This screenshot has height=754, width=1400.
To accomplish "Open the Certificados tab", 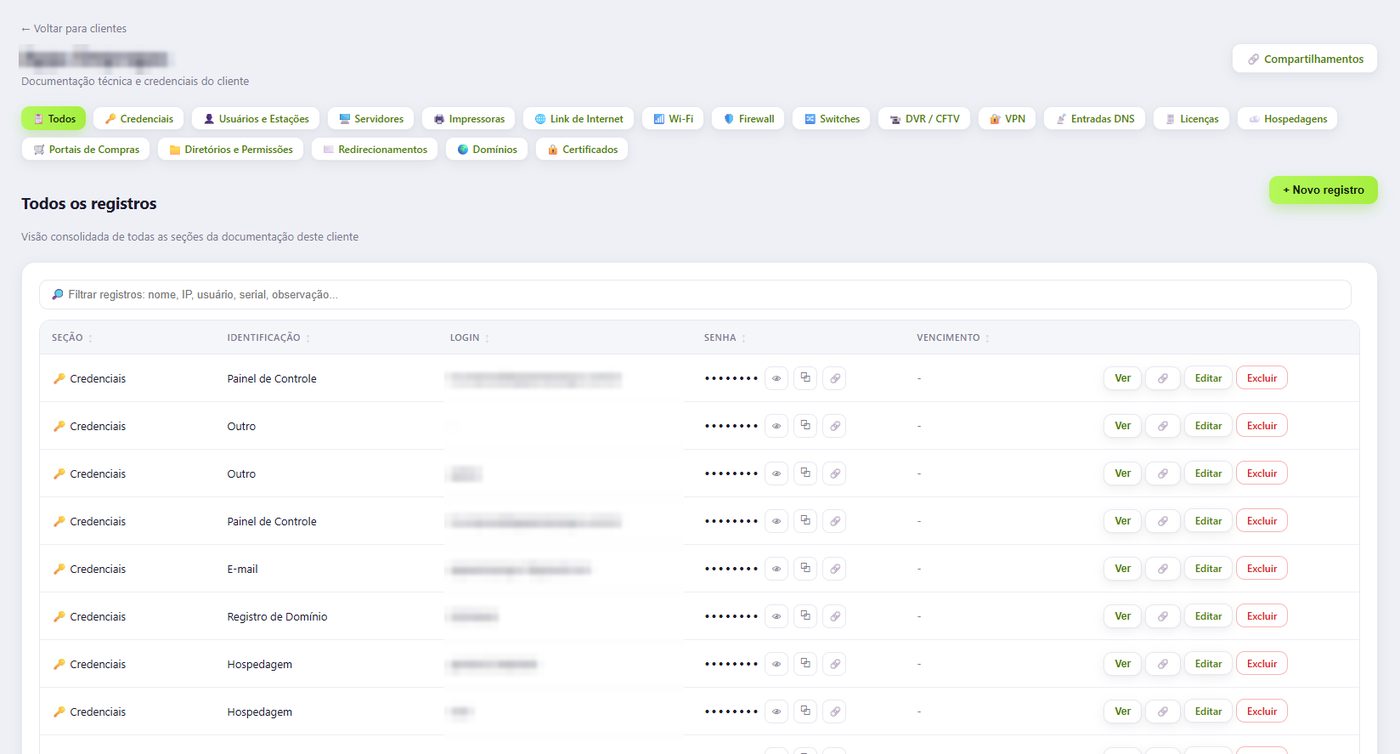I will (x=582, y=149).
